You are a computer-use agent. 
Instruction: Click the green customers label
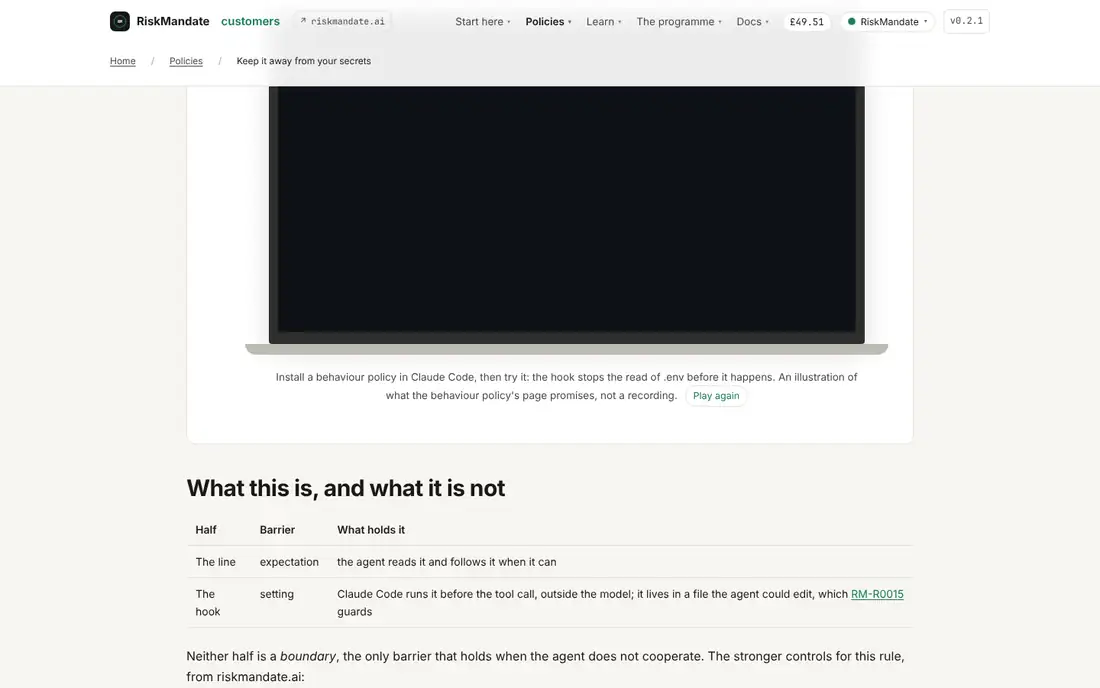pos(250,21)
